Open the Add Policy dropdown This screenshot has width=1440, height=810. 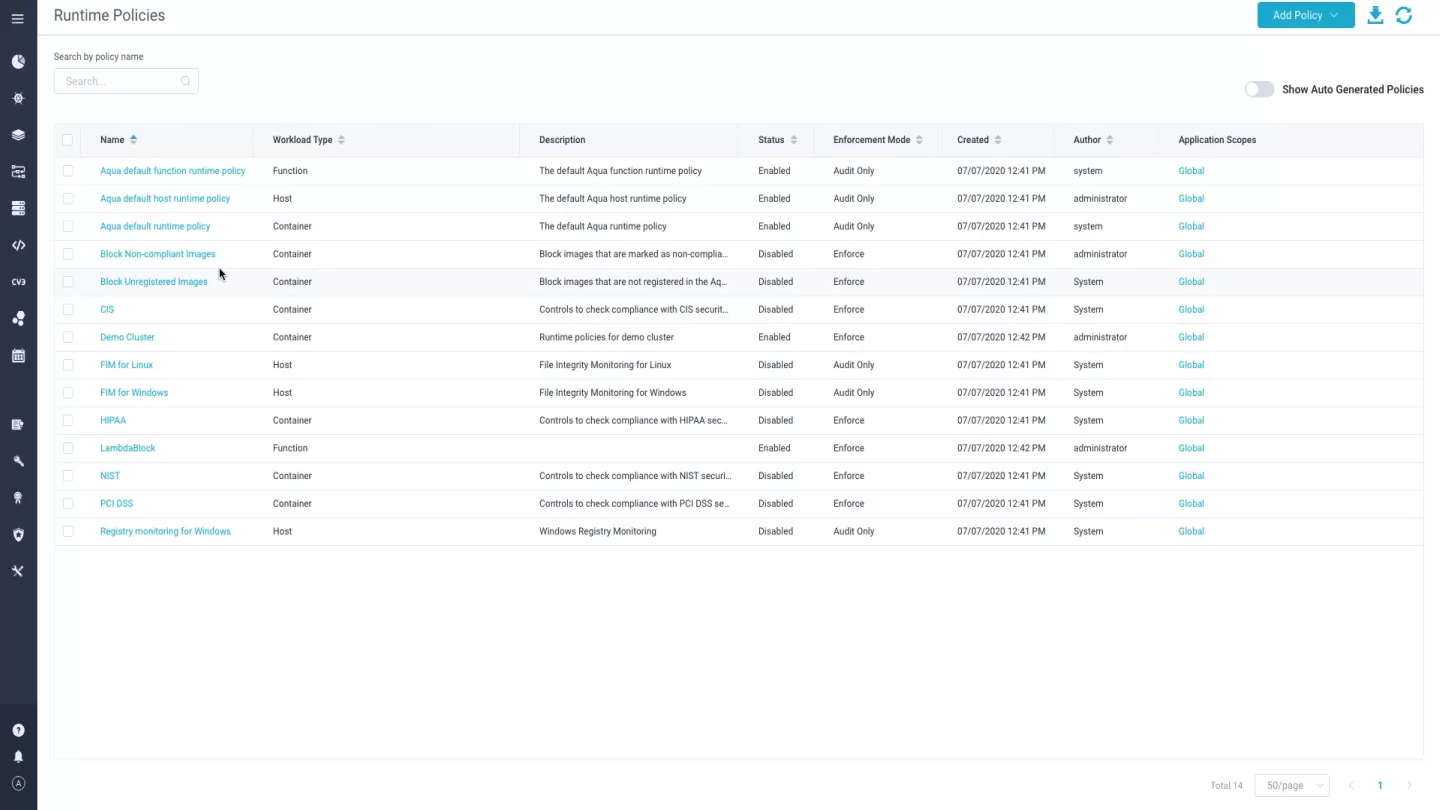pos(1305,15)
